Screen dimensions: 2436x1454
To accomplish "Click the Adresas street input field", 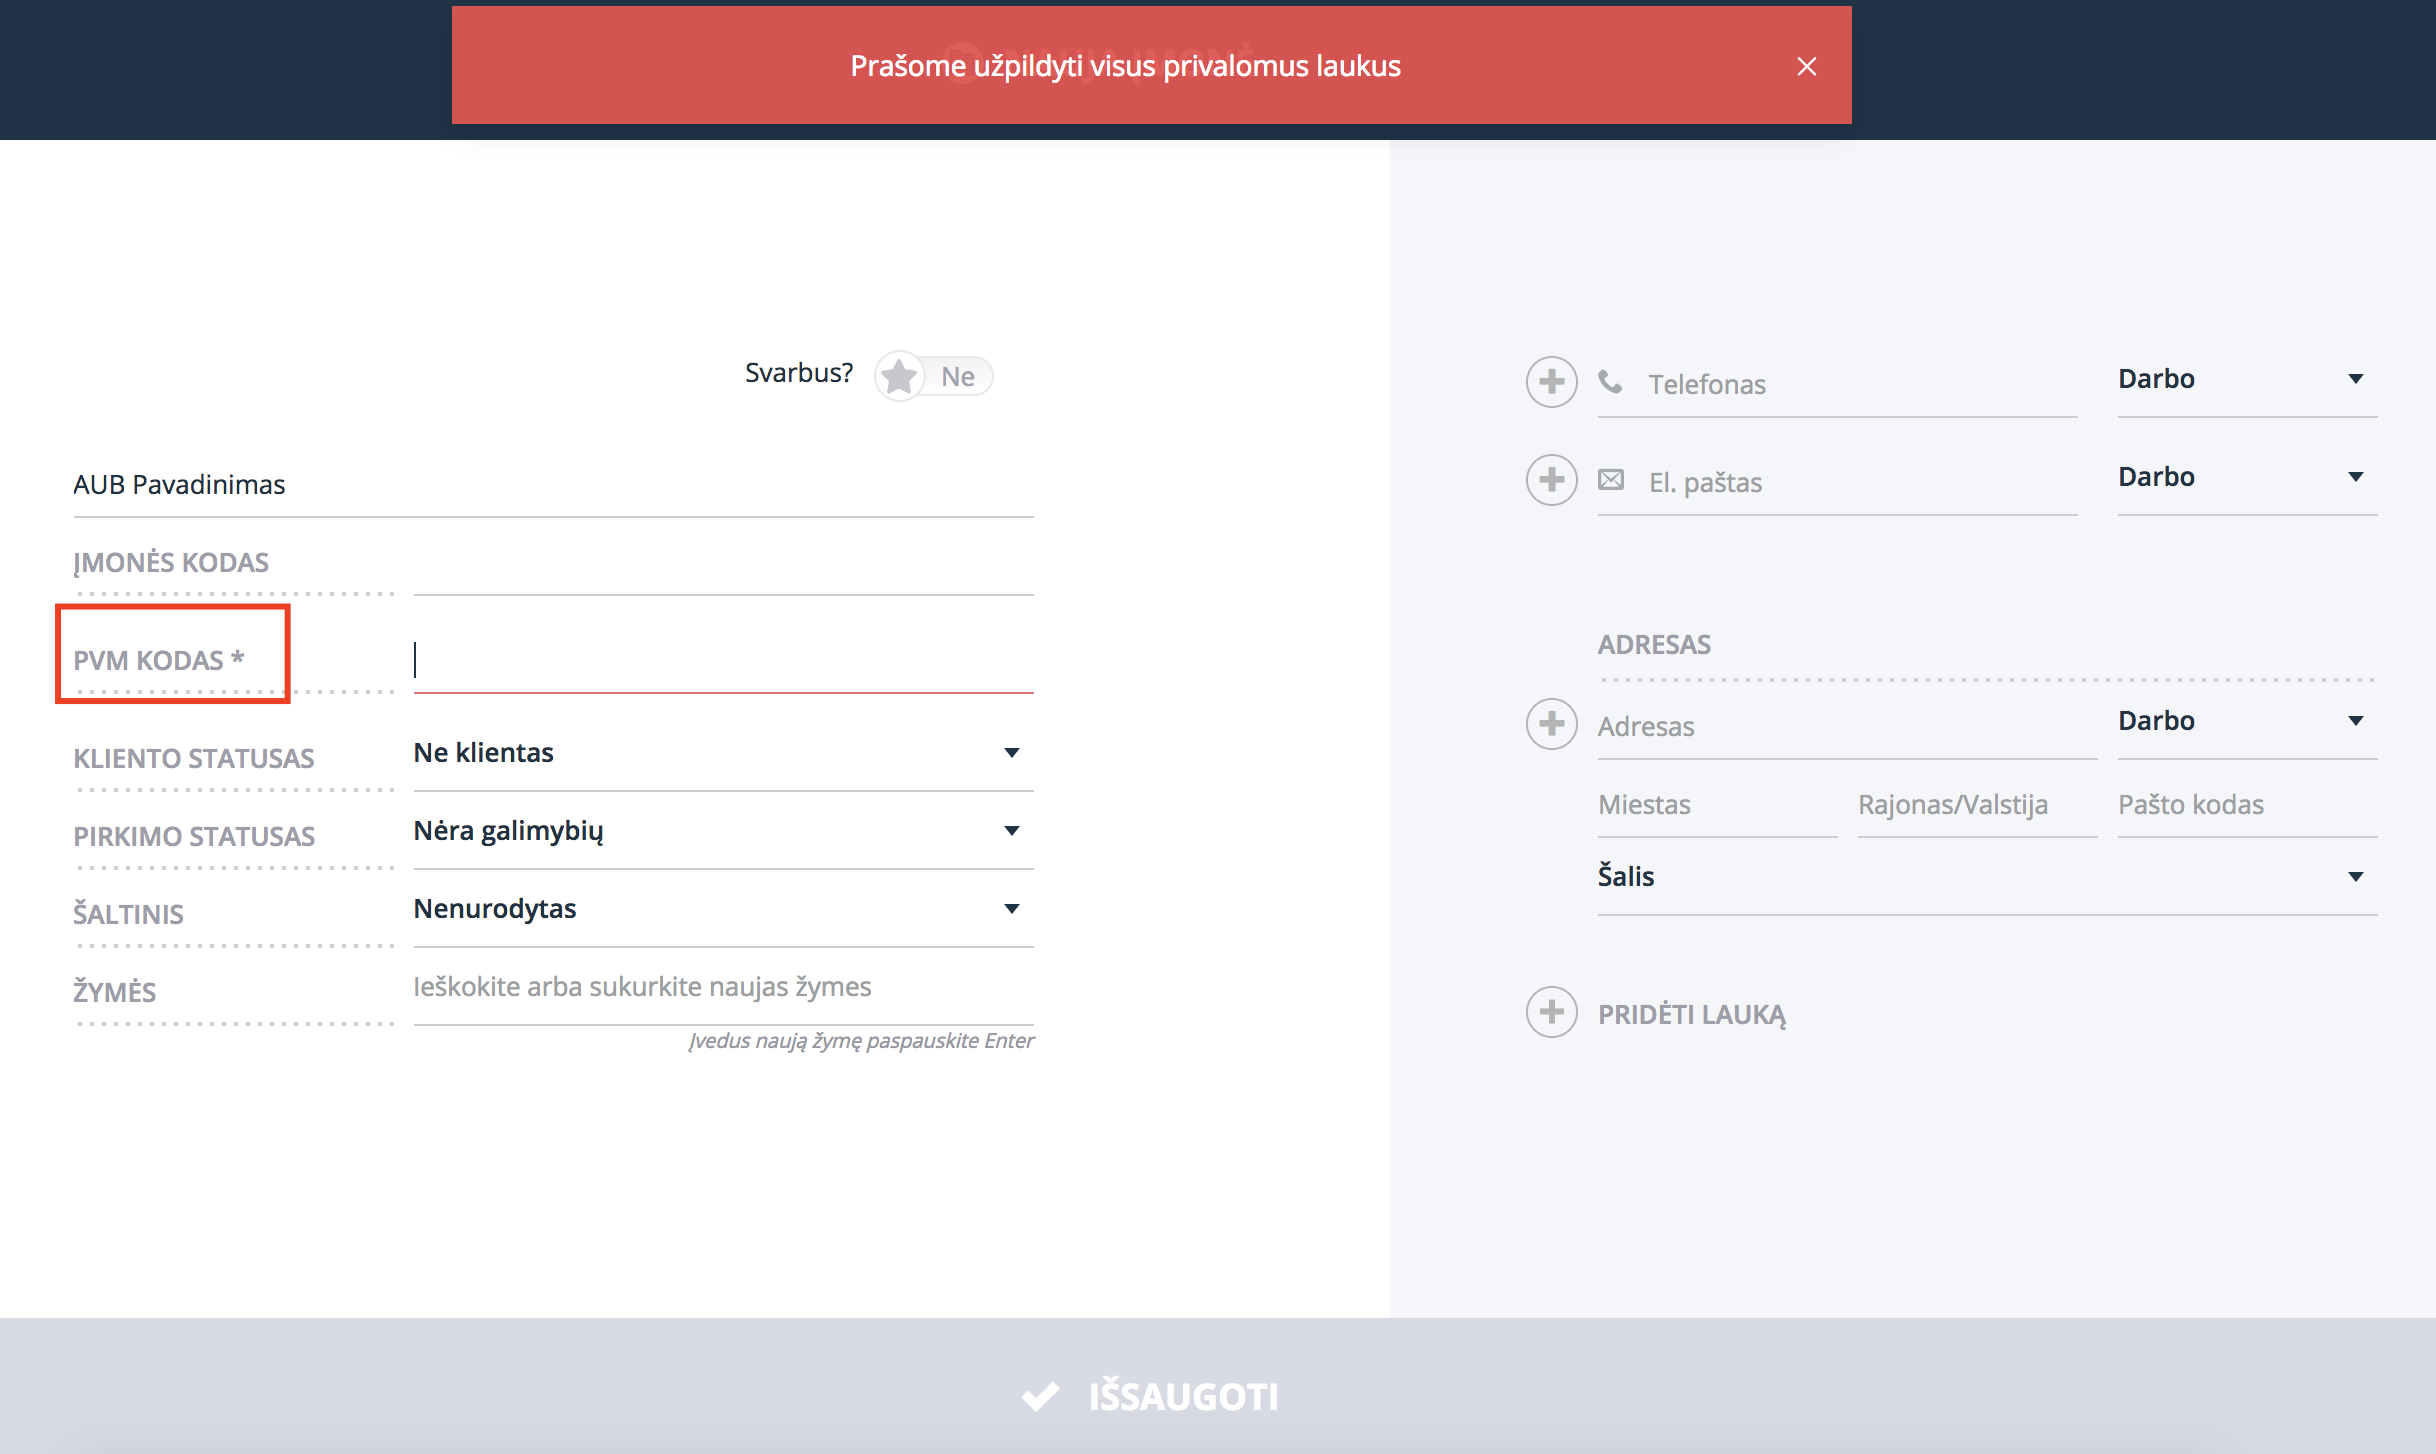I will (1847, 726).
